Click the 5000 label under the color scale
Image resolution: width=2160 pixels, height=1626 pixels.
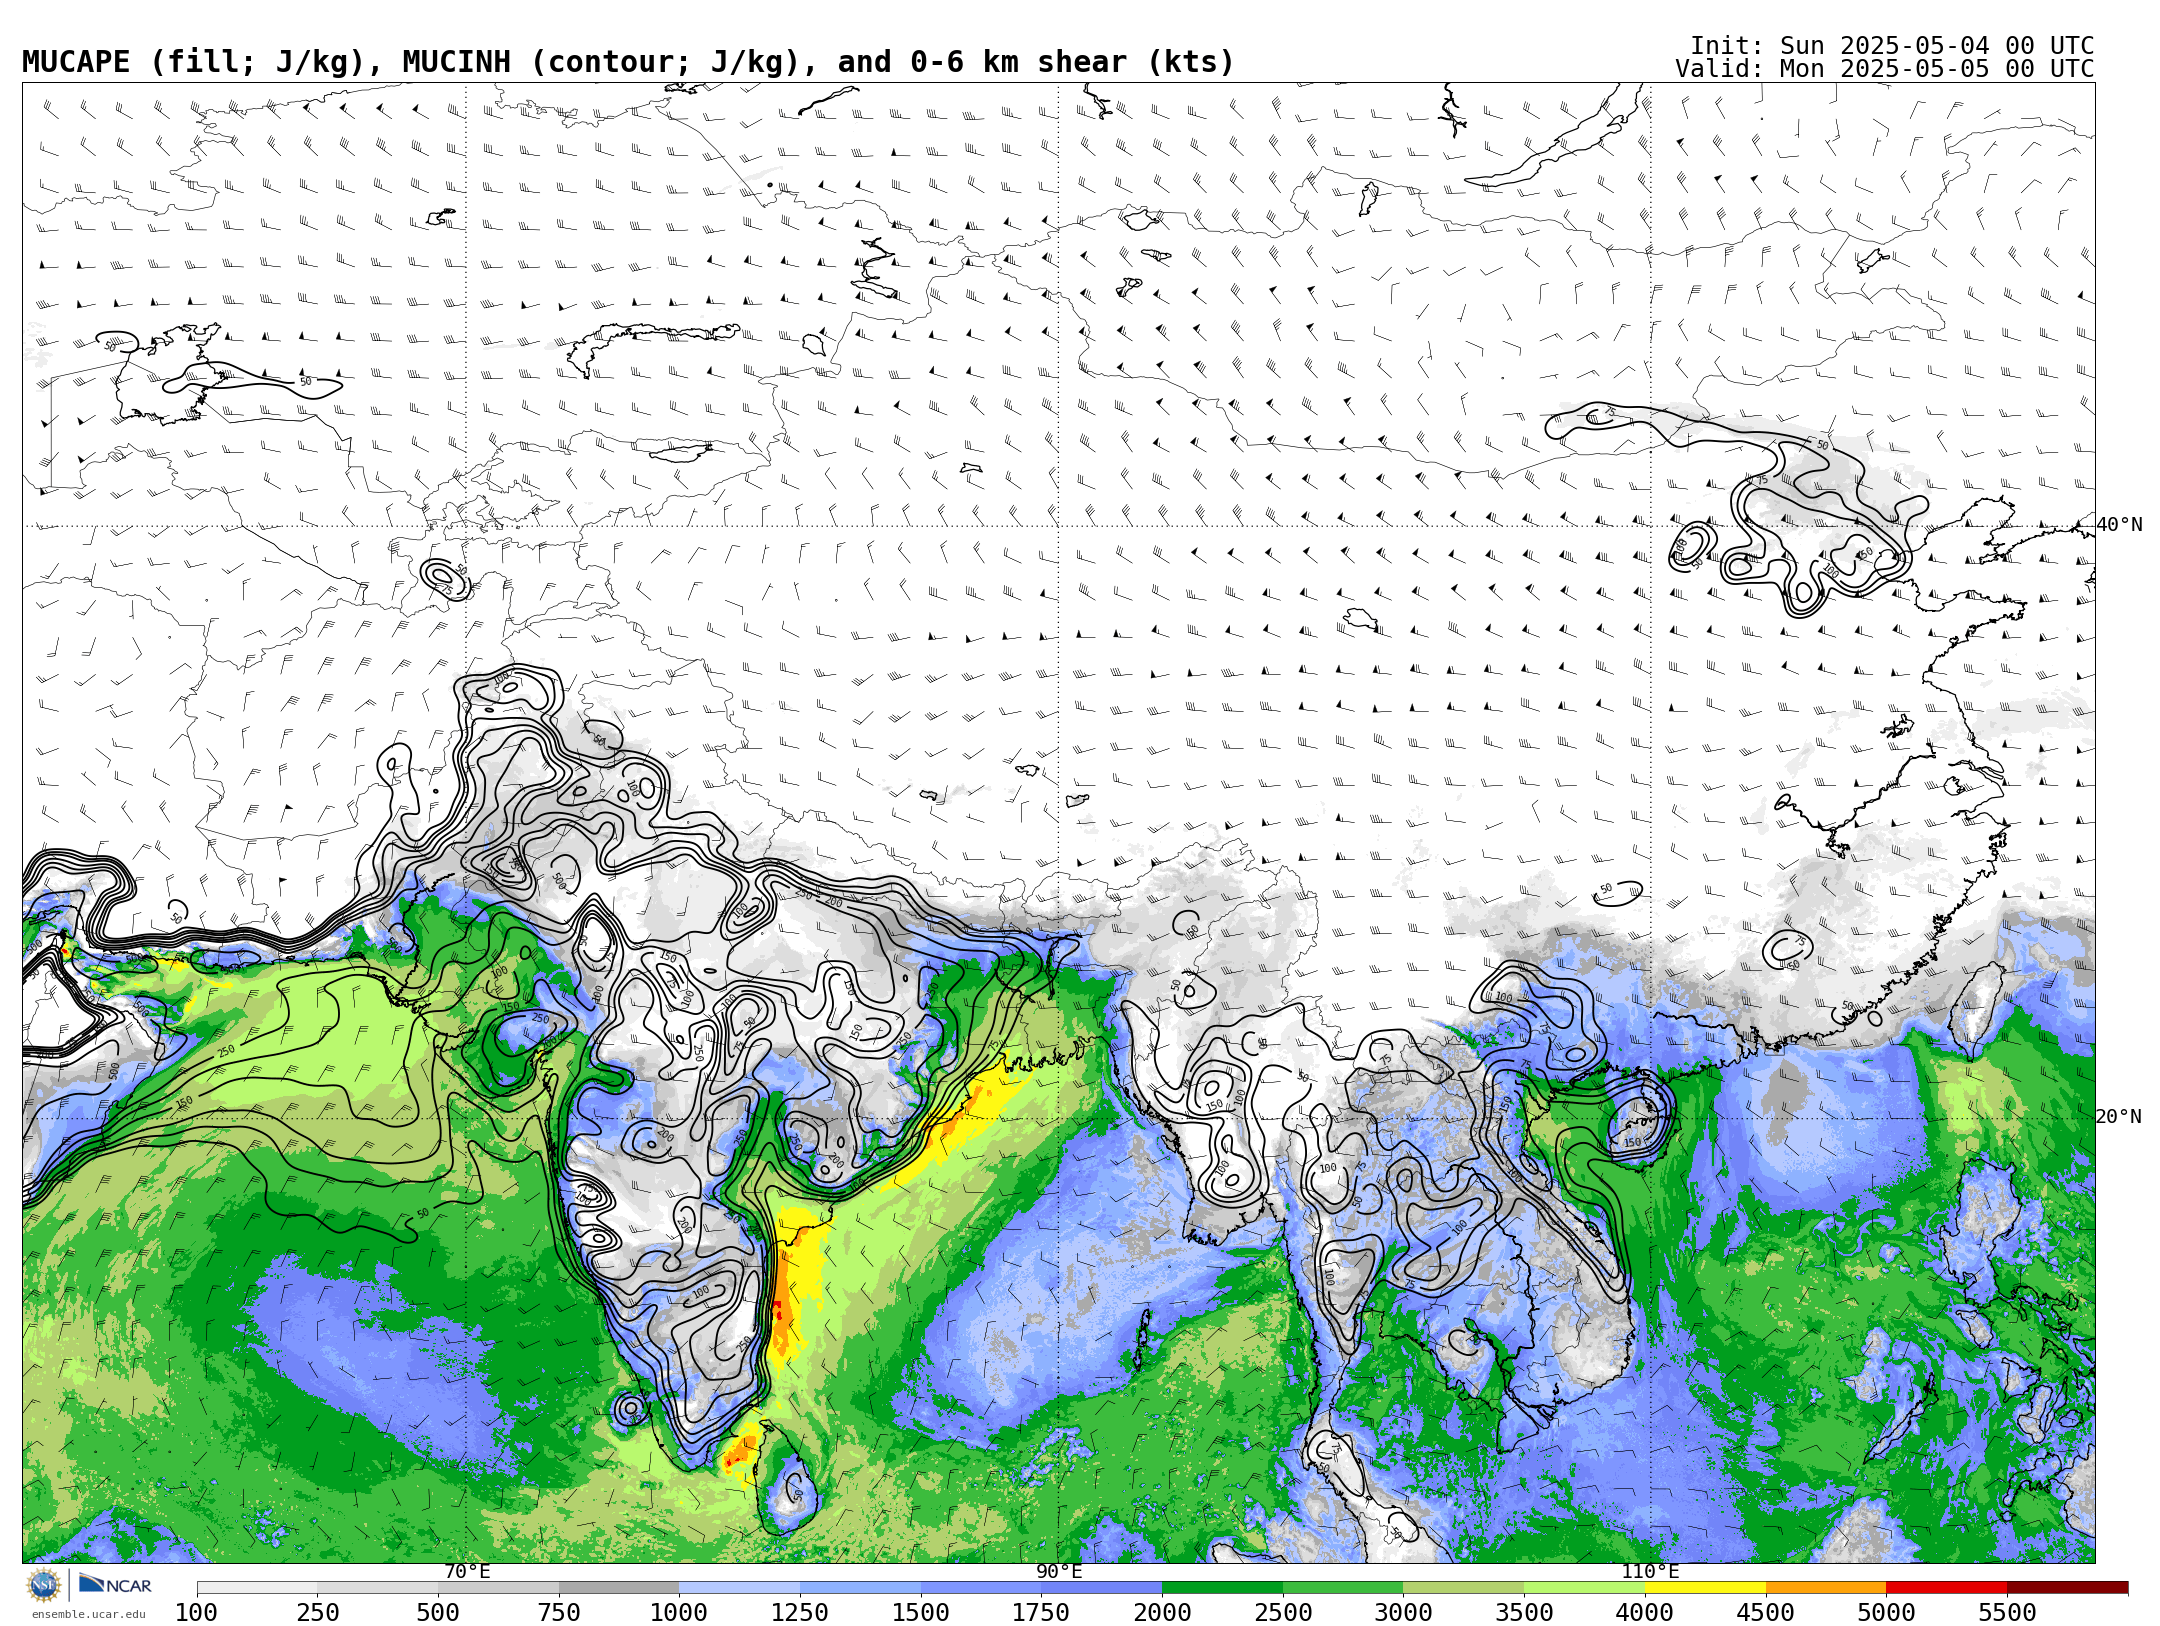click(x=1887, y=1612)
